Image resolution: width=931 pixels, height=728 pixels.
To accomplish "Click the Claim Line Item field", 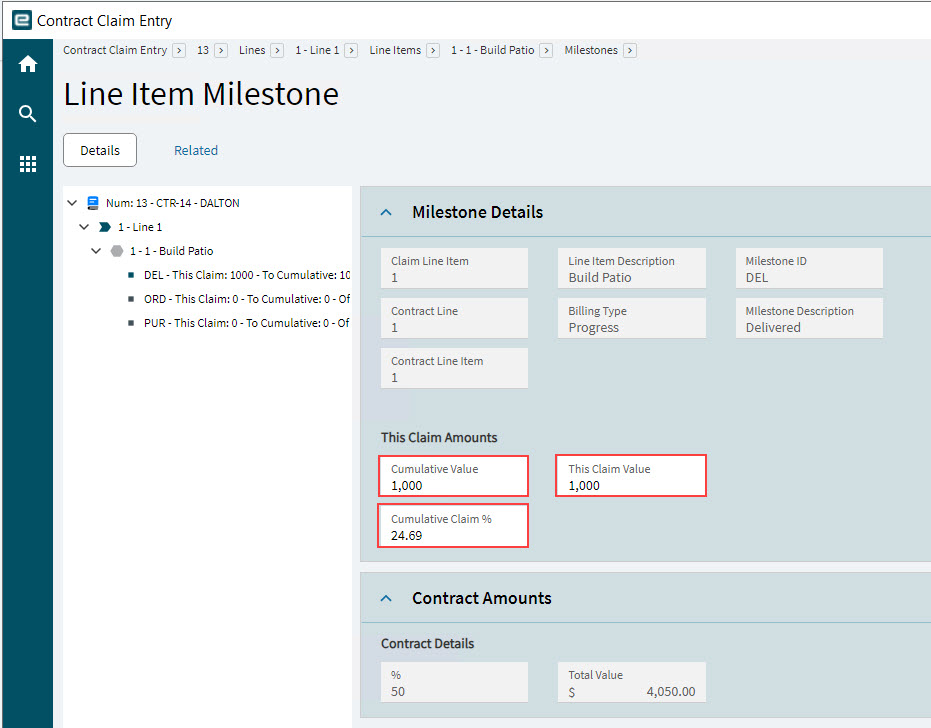I will click(x=454, y=268).
